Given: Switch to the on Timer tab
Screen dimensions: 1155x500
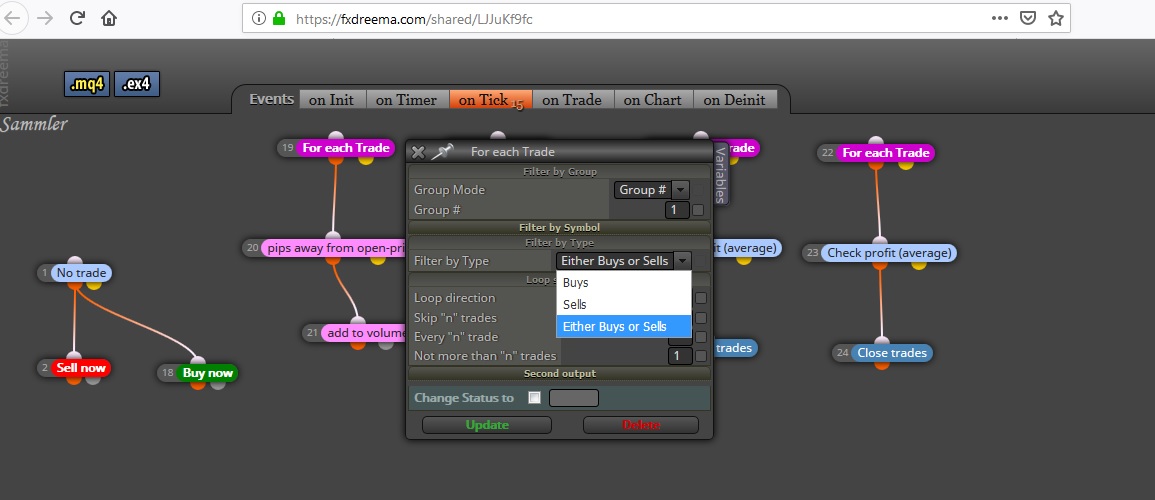Looking at the screenshot, I should 407,100.
